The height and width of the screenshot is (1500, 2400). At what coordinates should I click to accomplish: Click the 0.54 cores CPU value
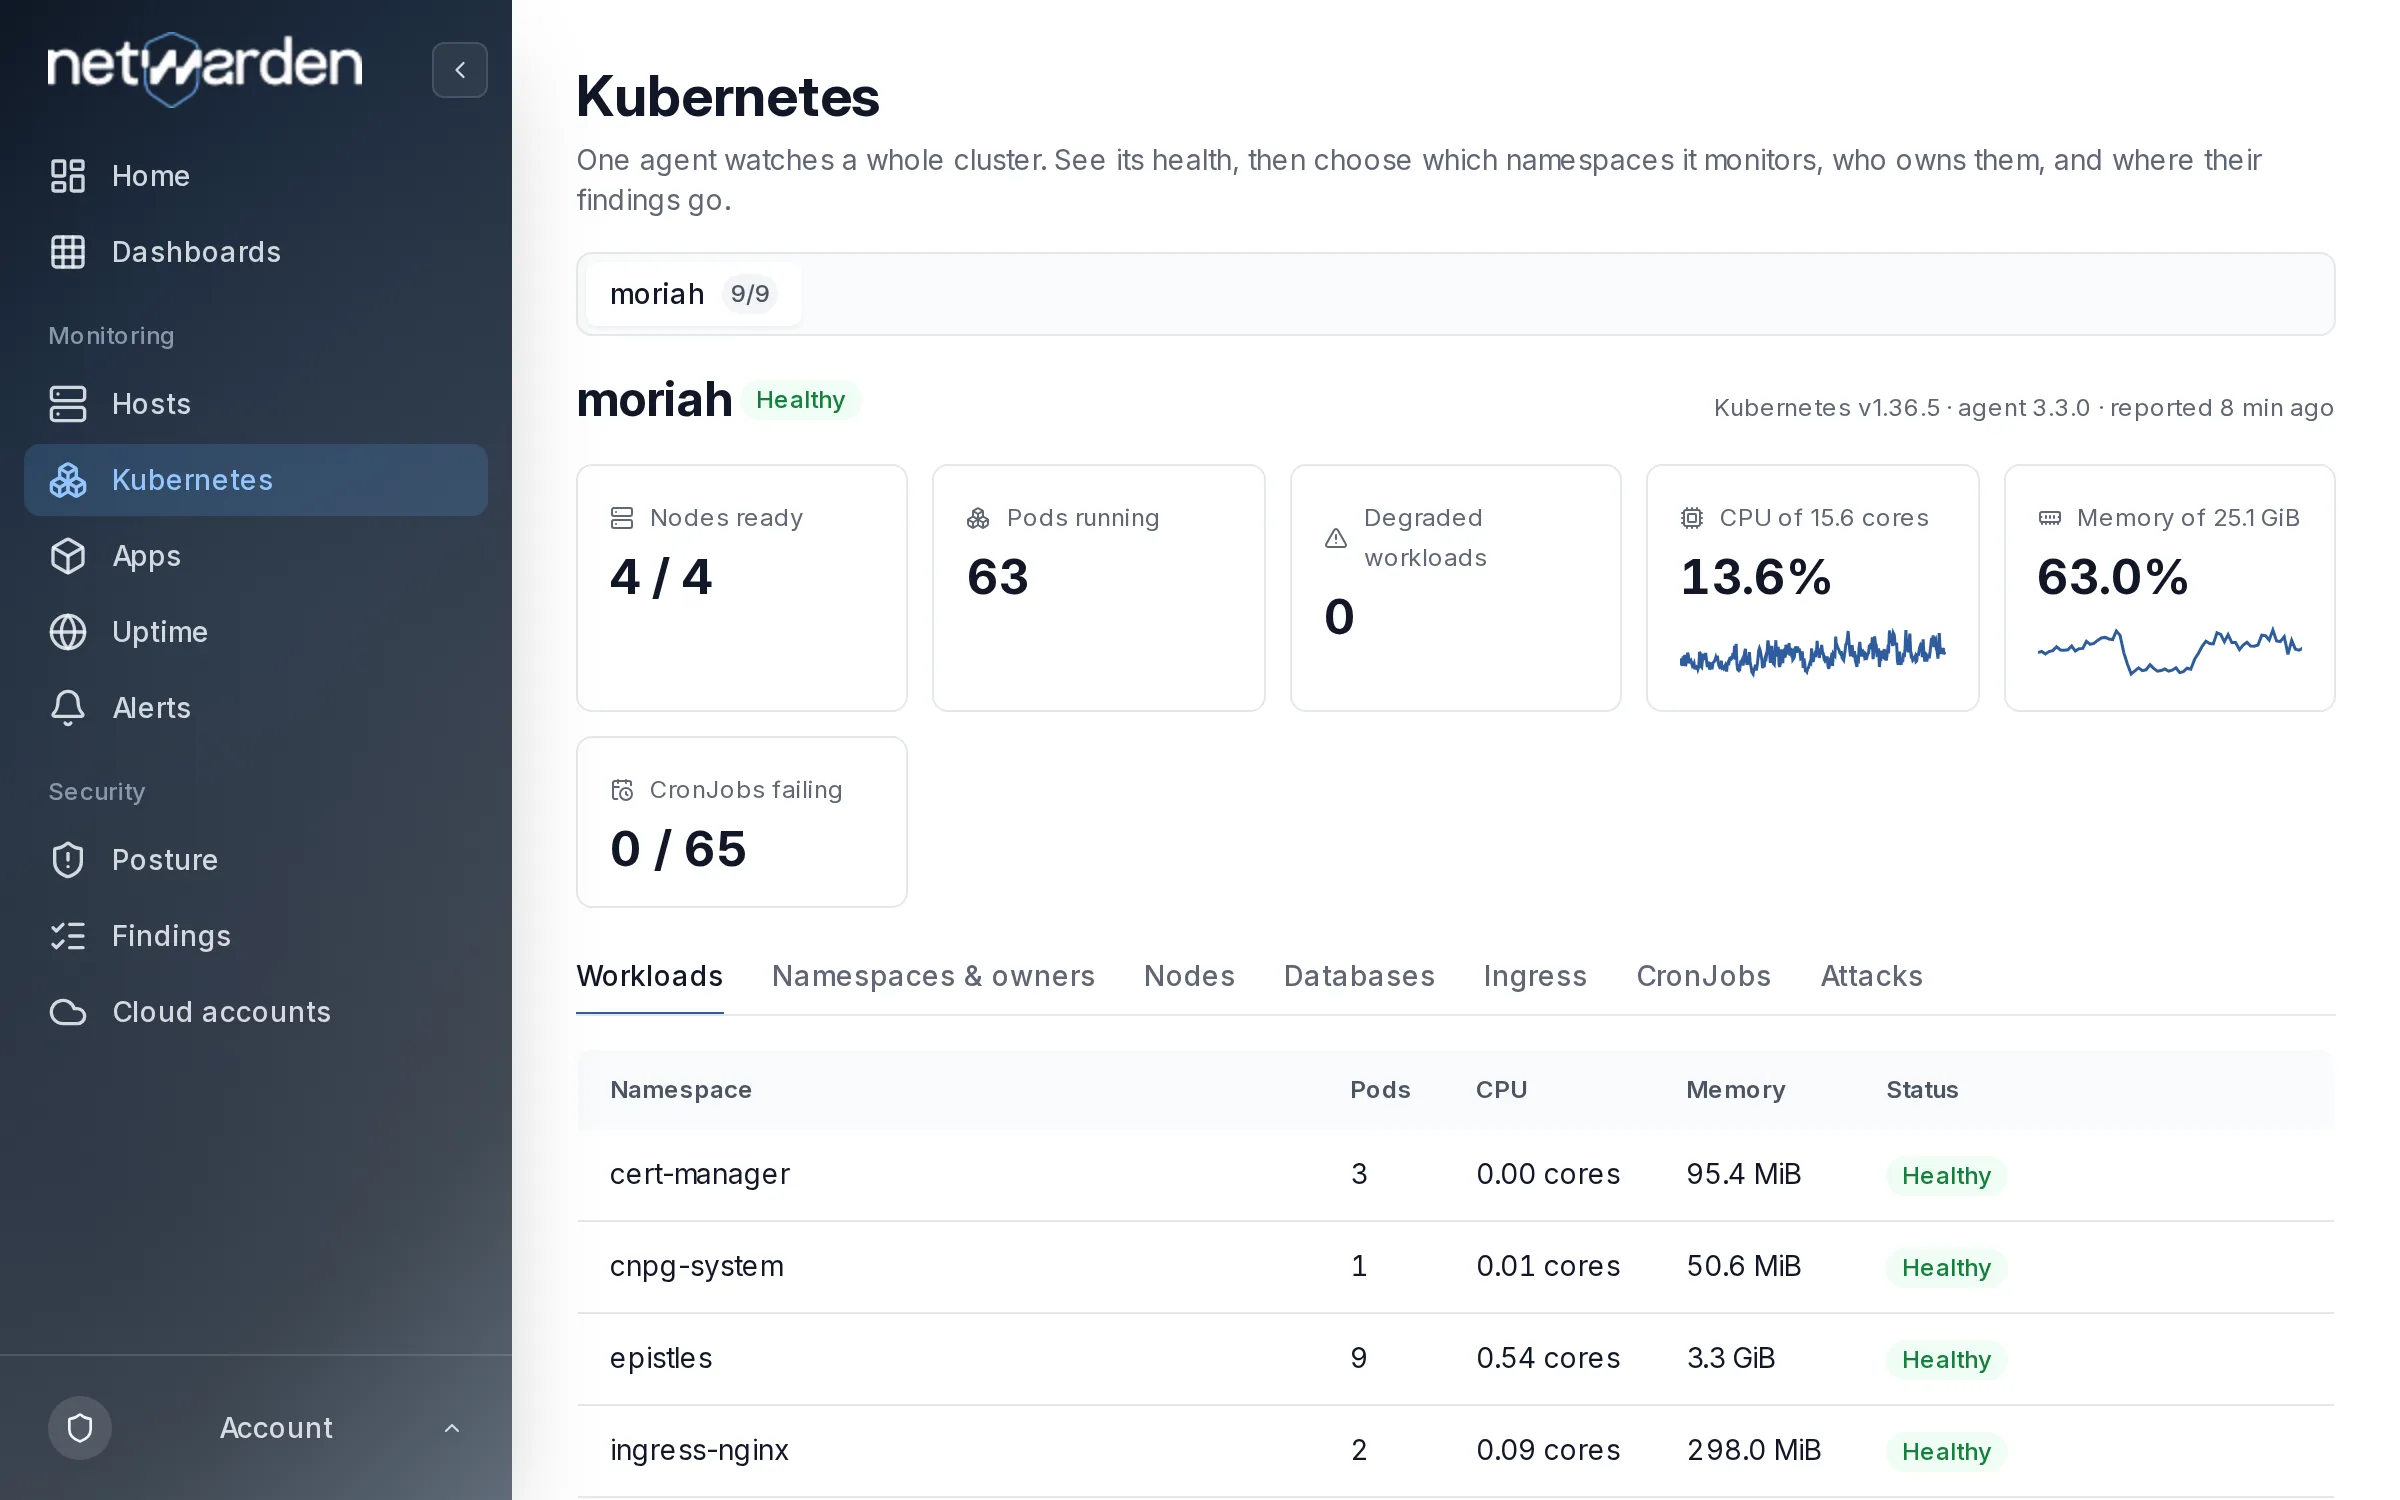point(1548,1358)
